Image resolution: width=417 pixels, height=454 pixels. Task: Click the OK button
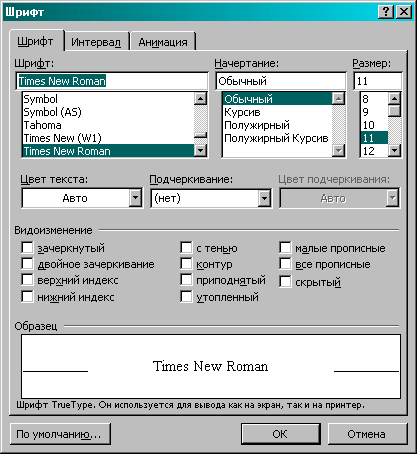pyautogui.click(x=280, y=434)
